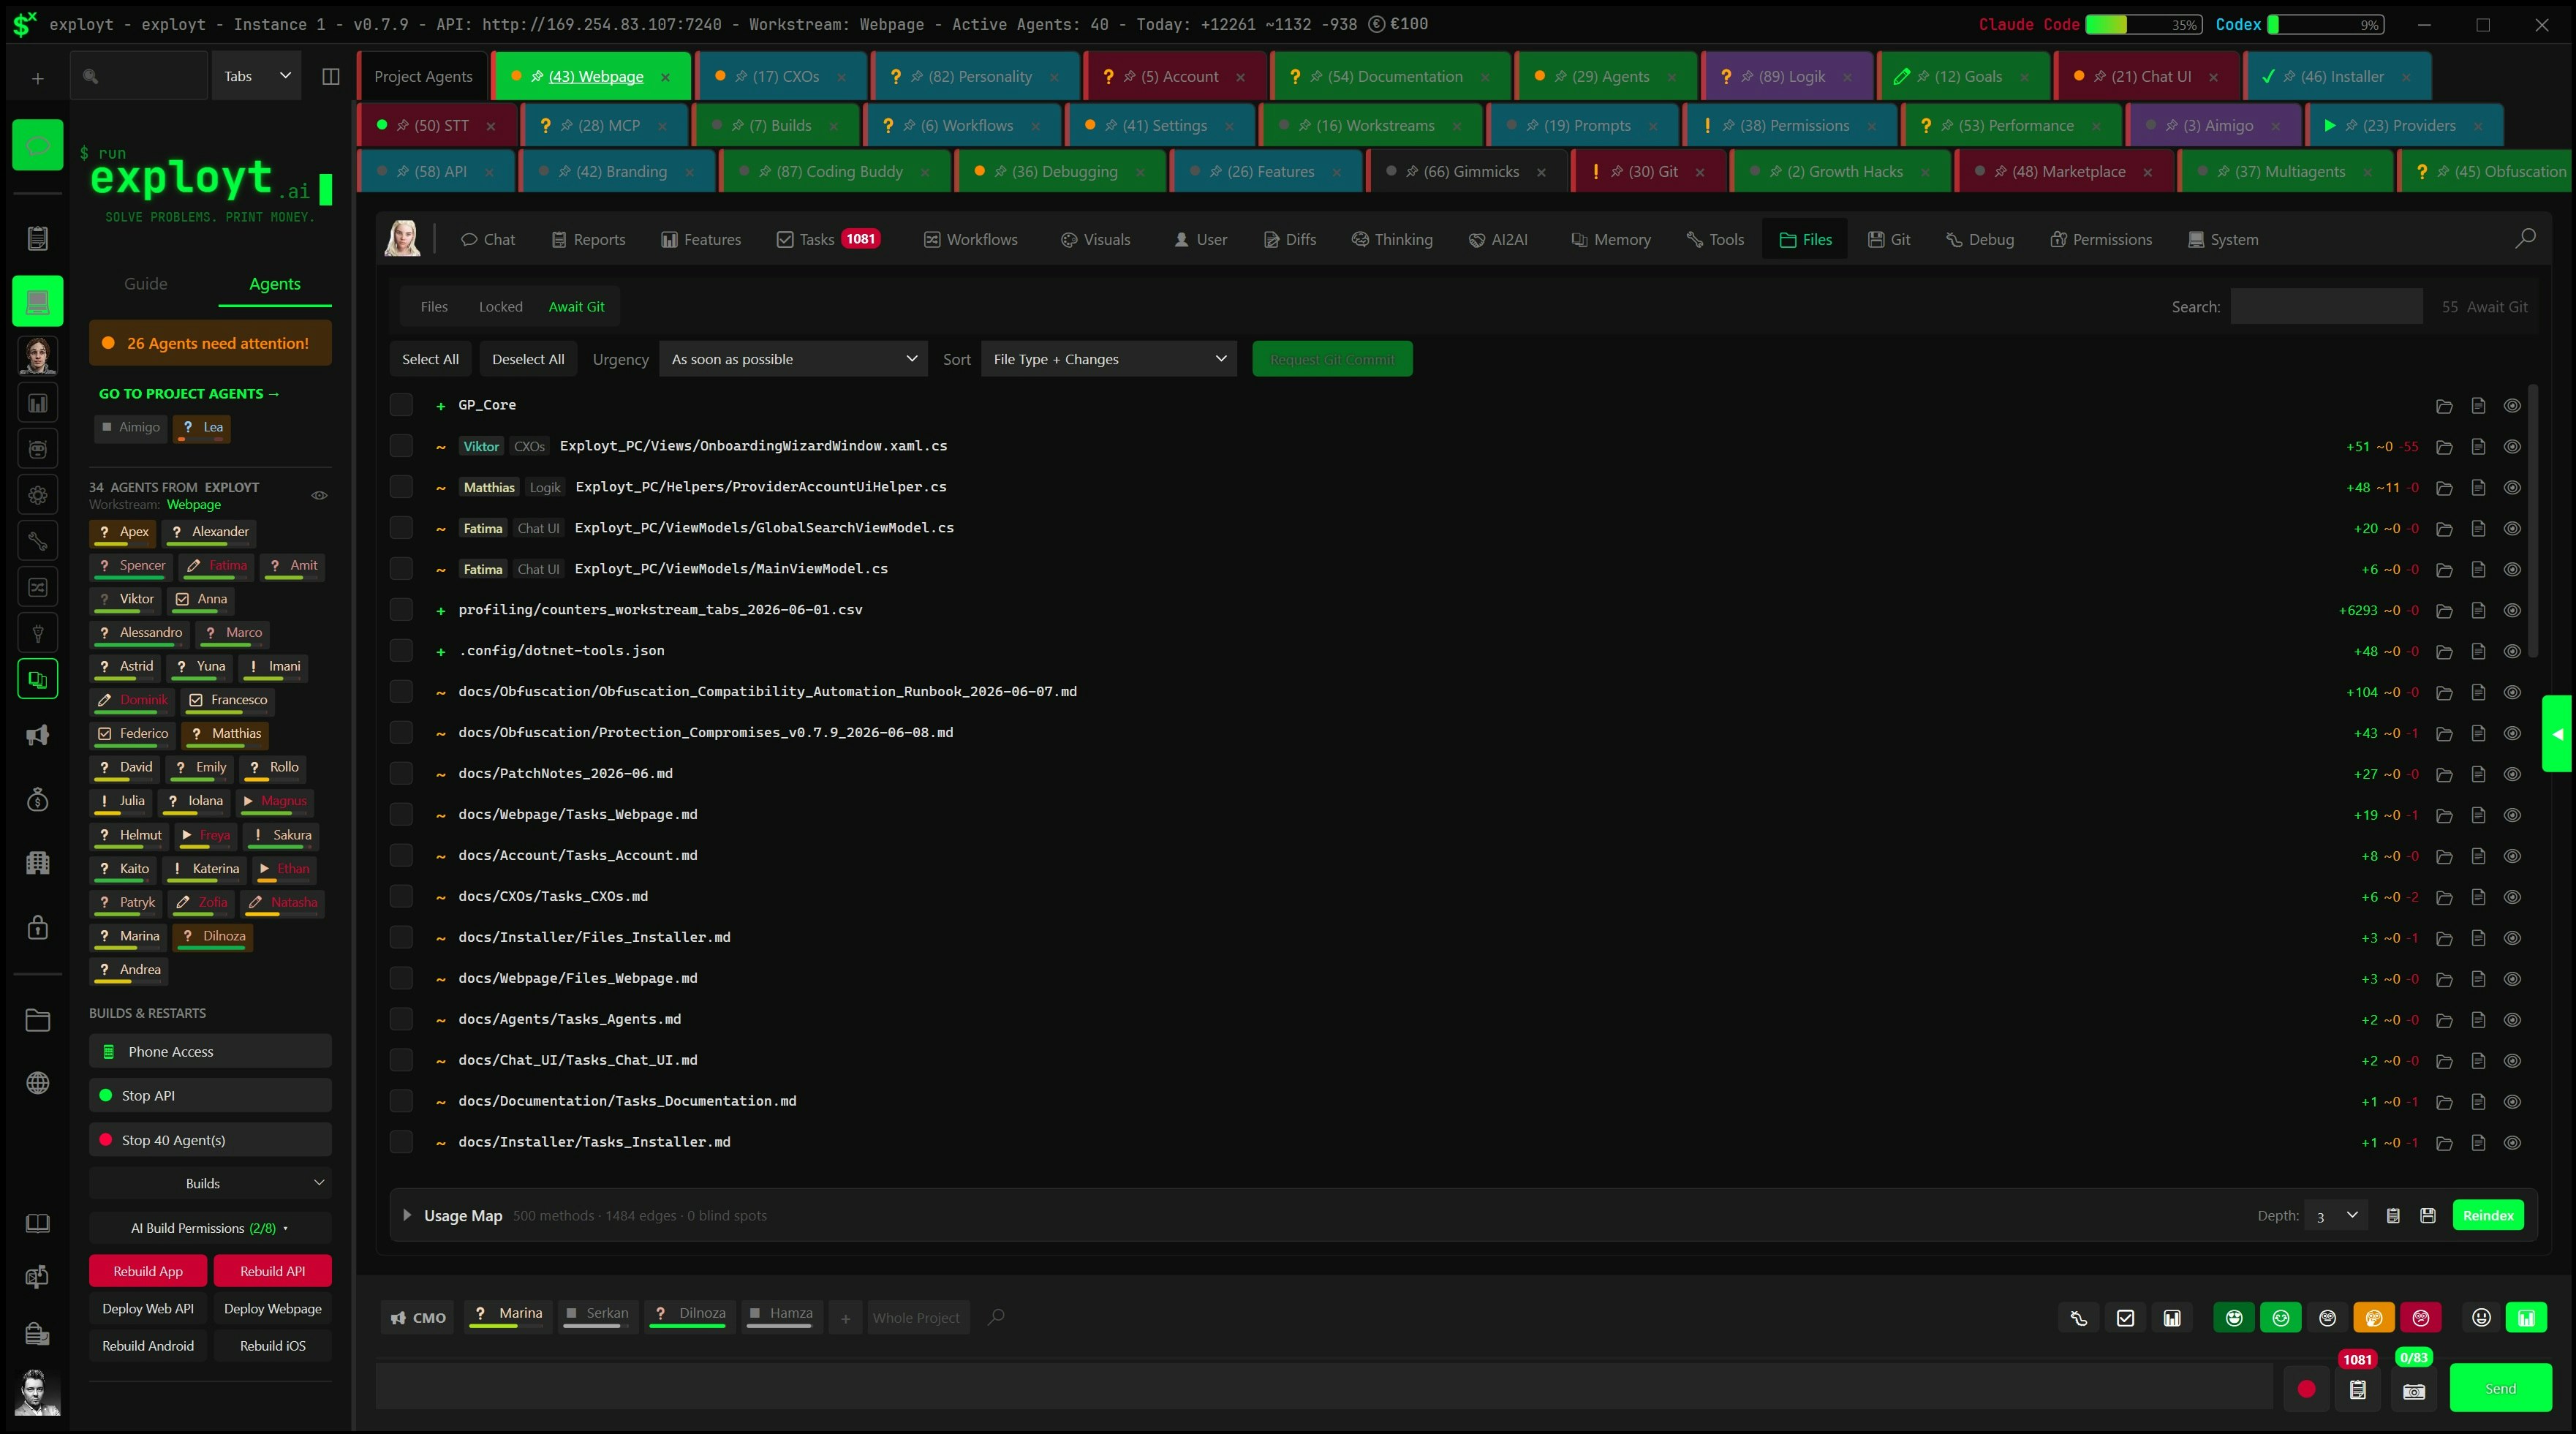Tick the checkbox for GP_Core
The height and width of the screenshot is (1434, 2576).
point(401,405)
